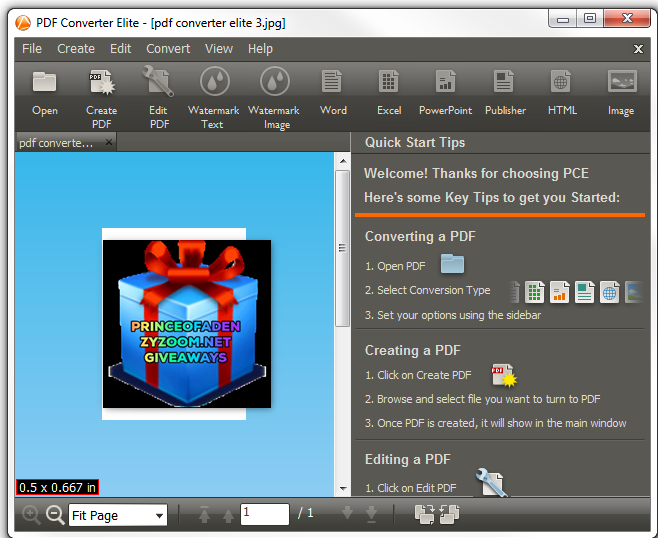
Task: Expand the Fit Page zoom dropdown
Action: (159, 515)
